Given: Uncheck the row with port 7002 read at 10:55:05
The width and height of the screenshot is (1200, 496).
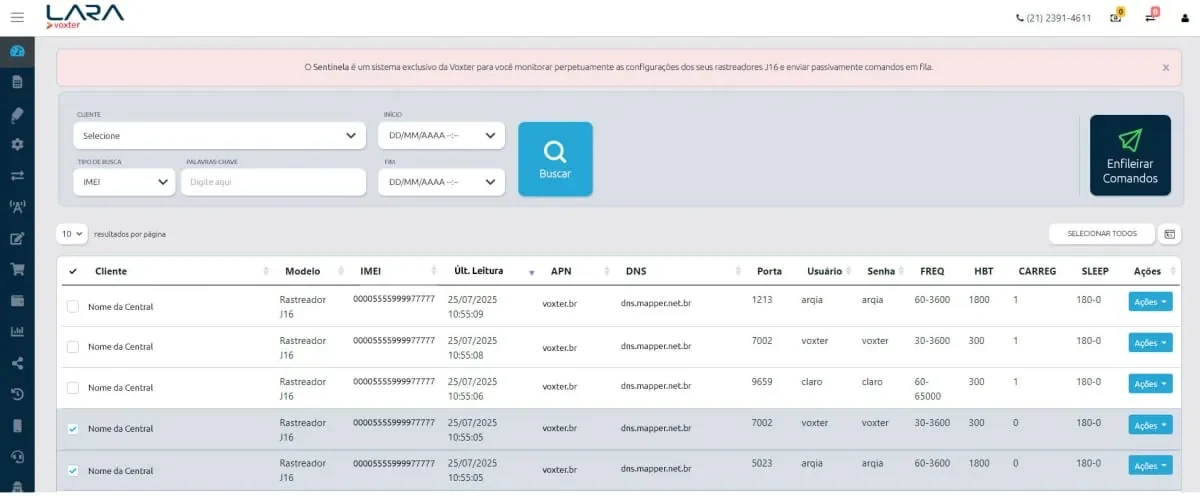Looking at the screenshot, I should pos(73,429).
